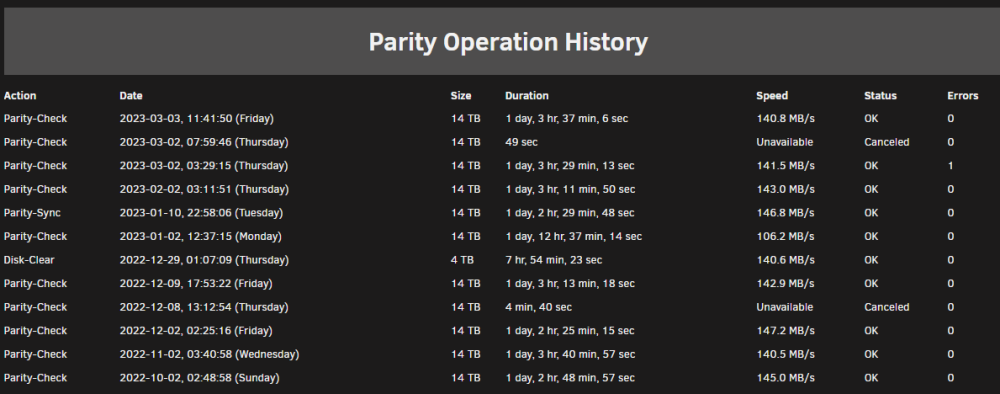Click the 140.8 MB/s speed value
The image size is (1000, 394).
786,119
